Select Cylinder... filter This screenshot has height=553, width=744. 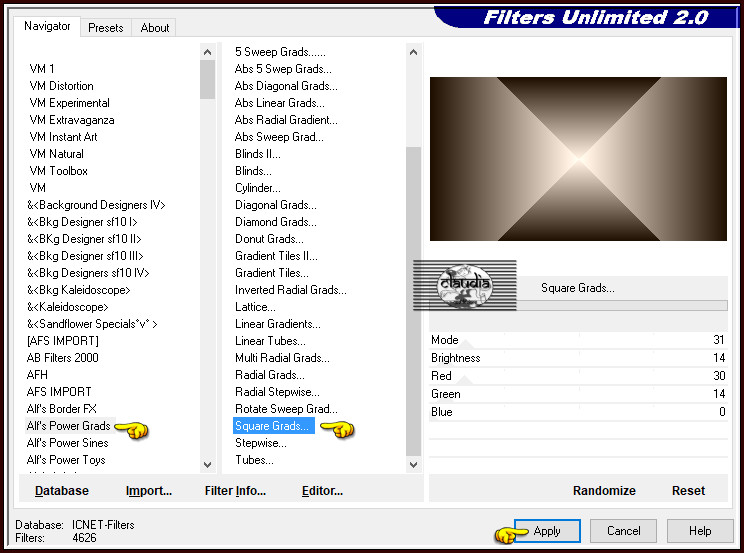[258, 188]
